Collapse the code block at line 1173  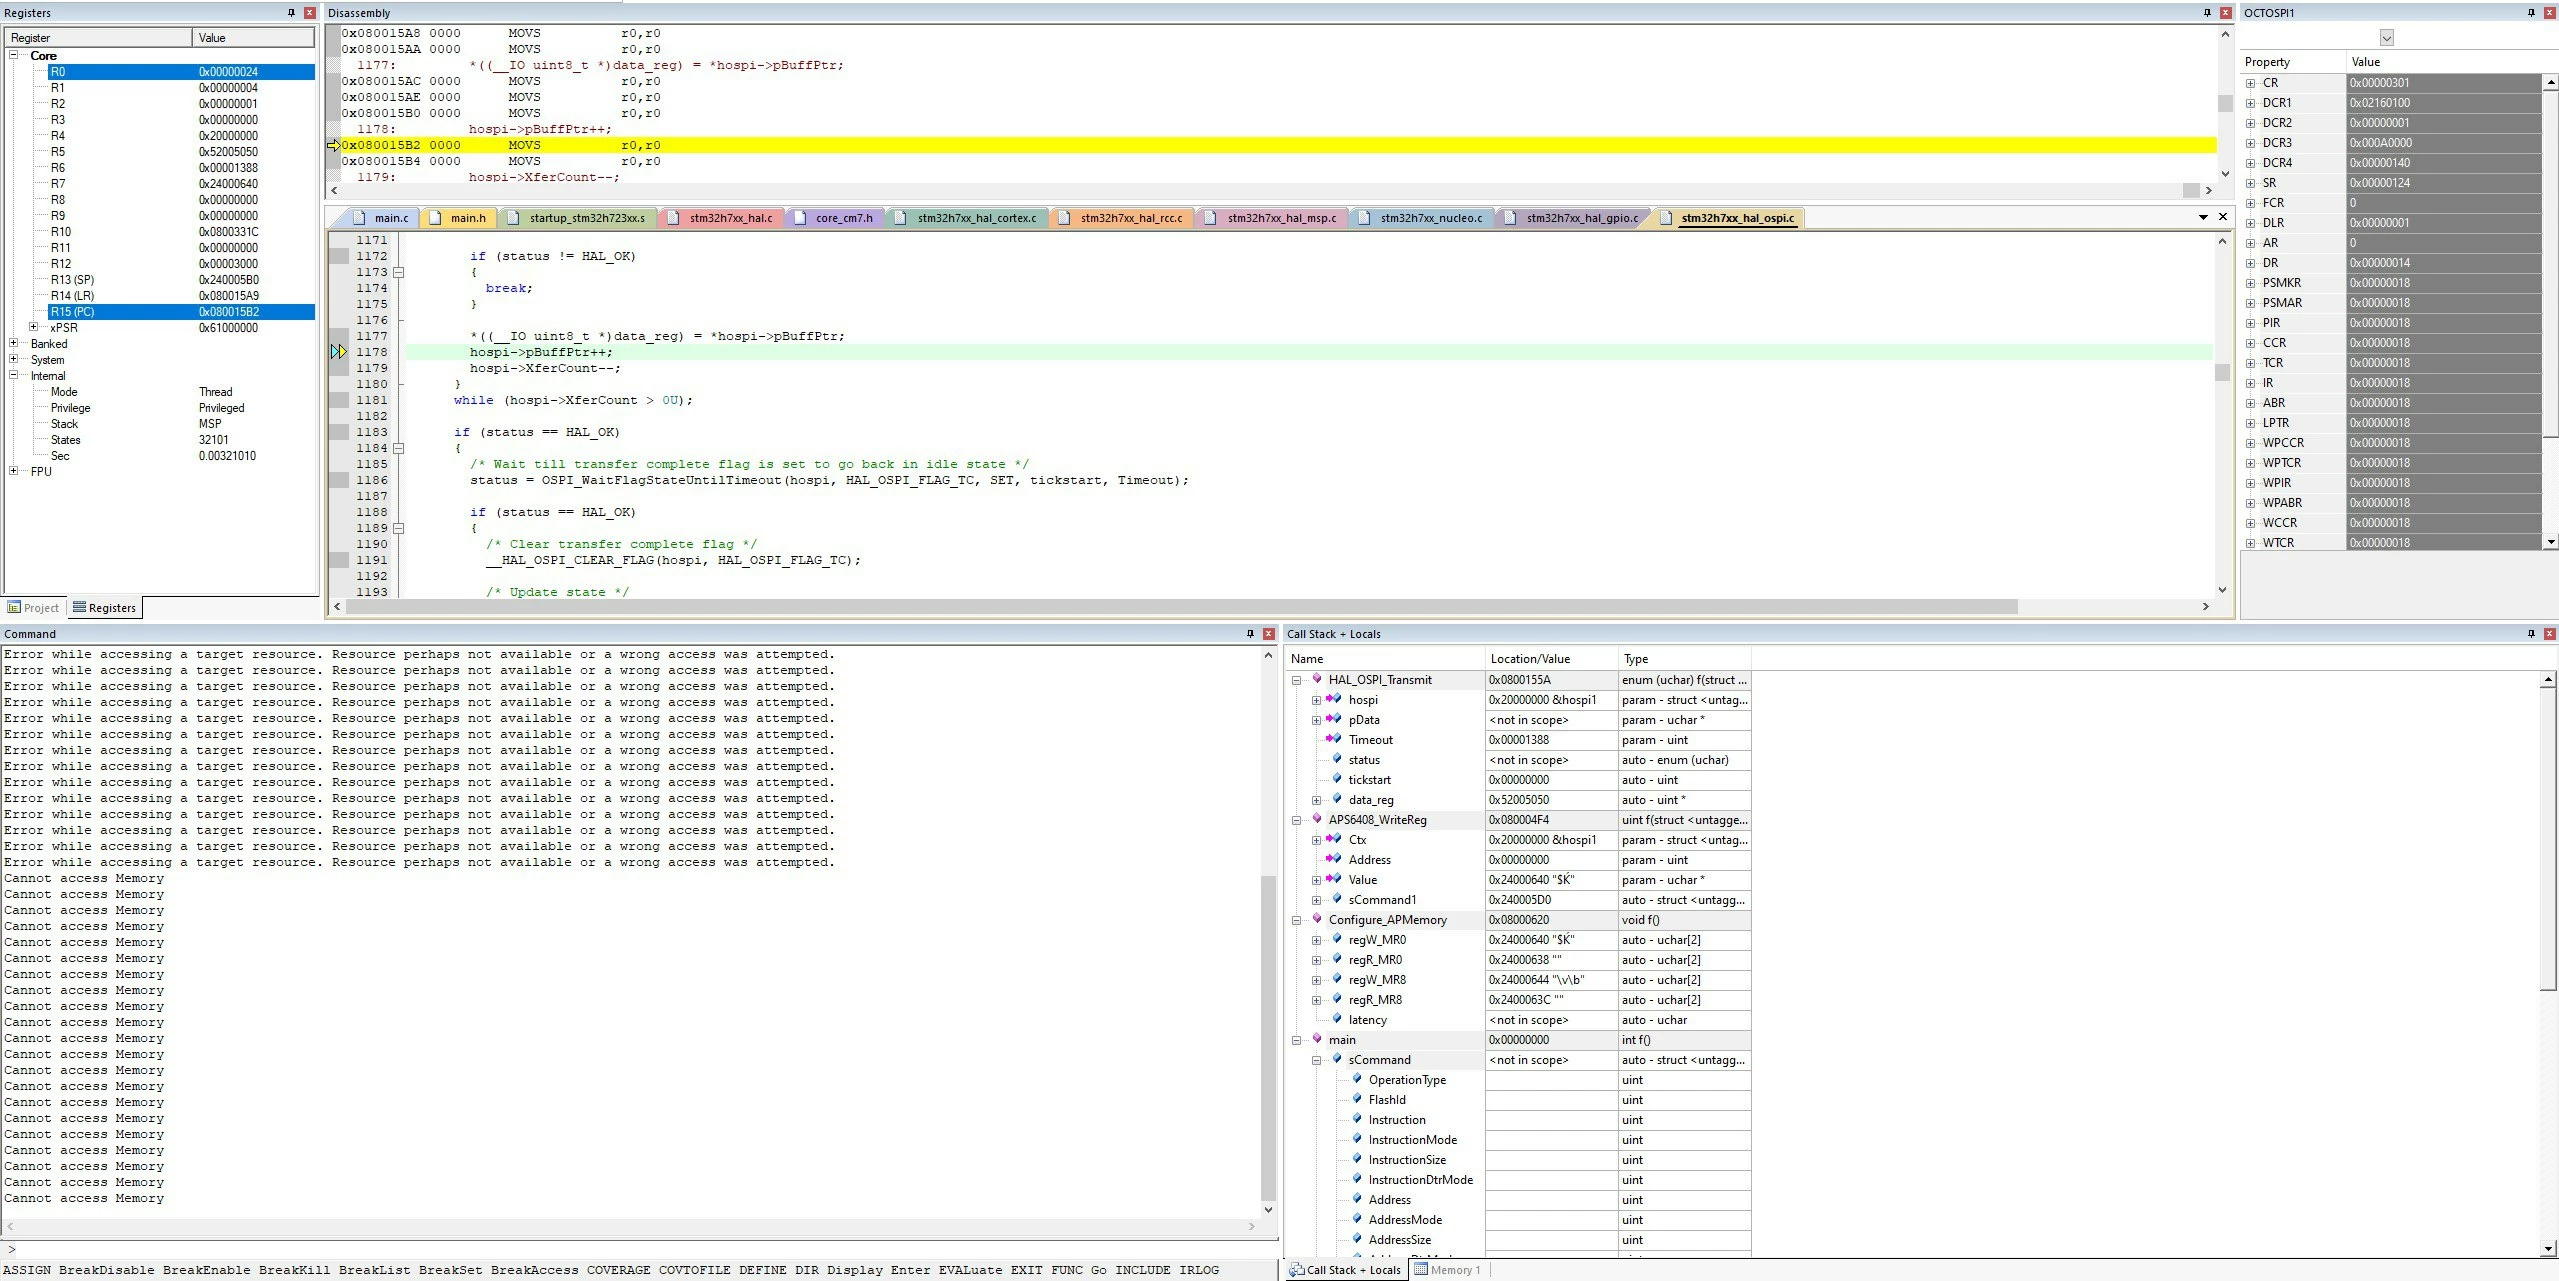398,272
